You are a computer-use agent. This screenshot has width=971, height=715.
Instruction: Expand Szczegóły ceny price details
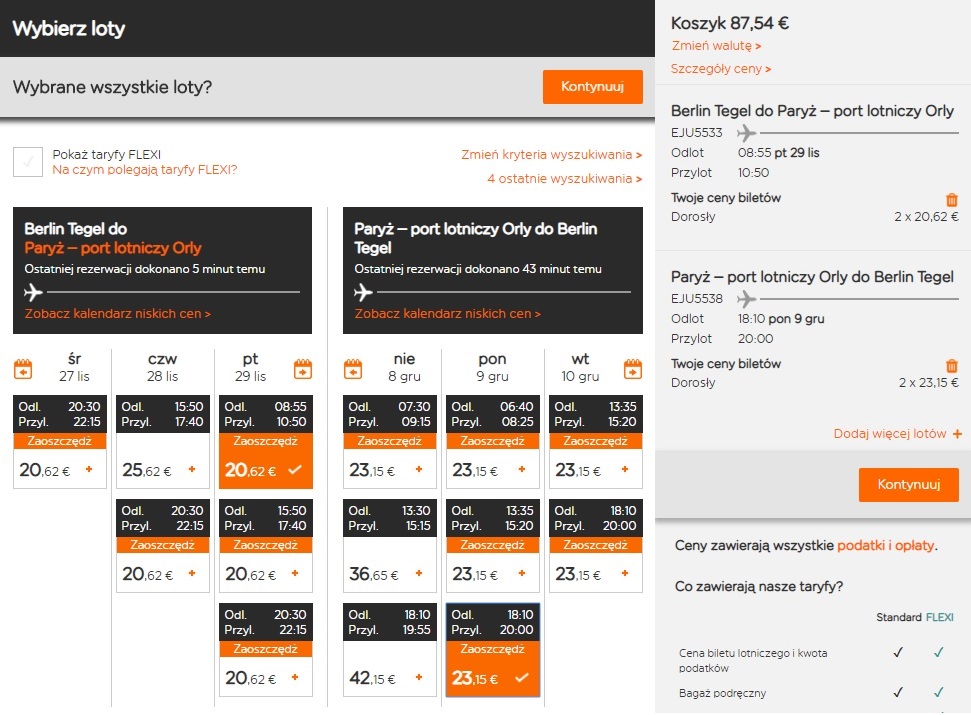pos(721,69)
